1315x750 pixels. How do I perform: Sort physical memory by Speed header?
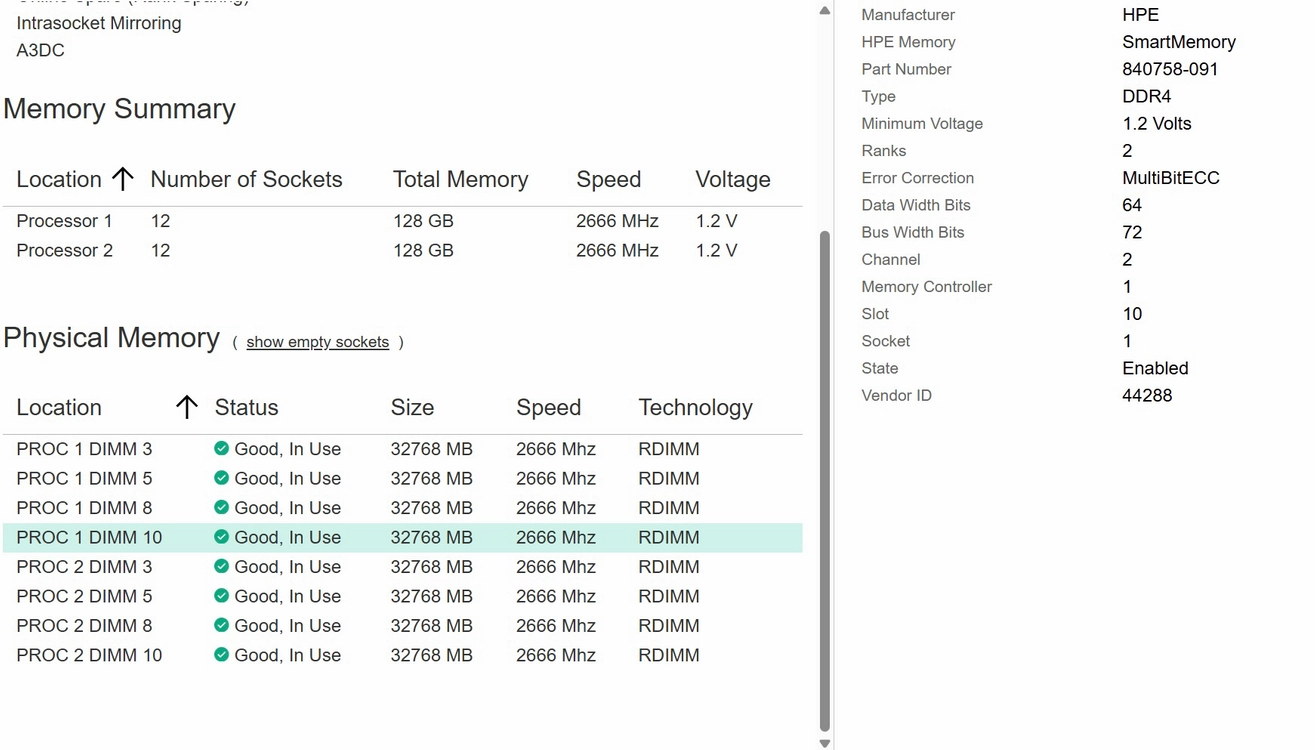[548, 407]
